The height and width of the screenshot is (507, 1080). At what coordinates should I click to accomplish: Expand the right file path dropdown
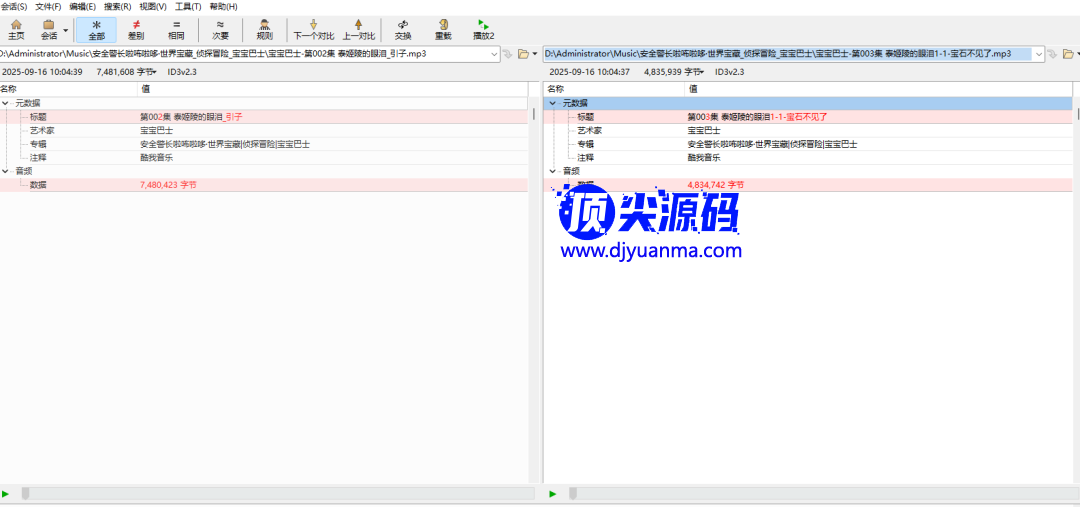1038,54
